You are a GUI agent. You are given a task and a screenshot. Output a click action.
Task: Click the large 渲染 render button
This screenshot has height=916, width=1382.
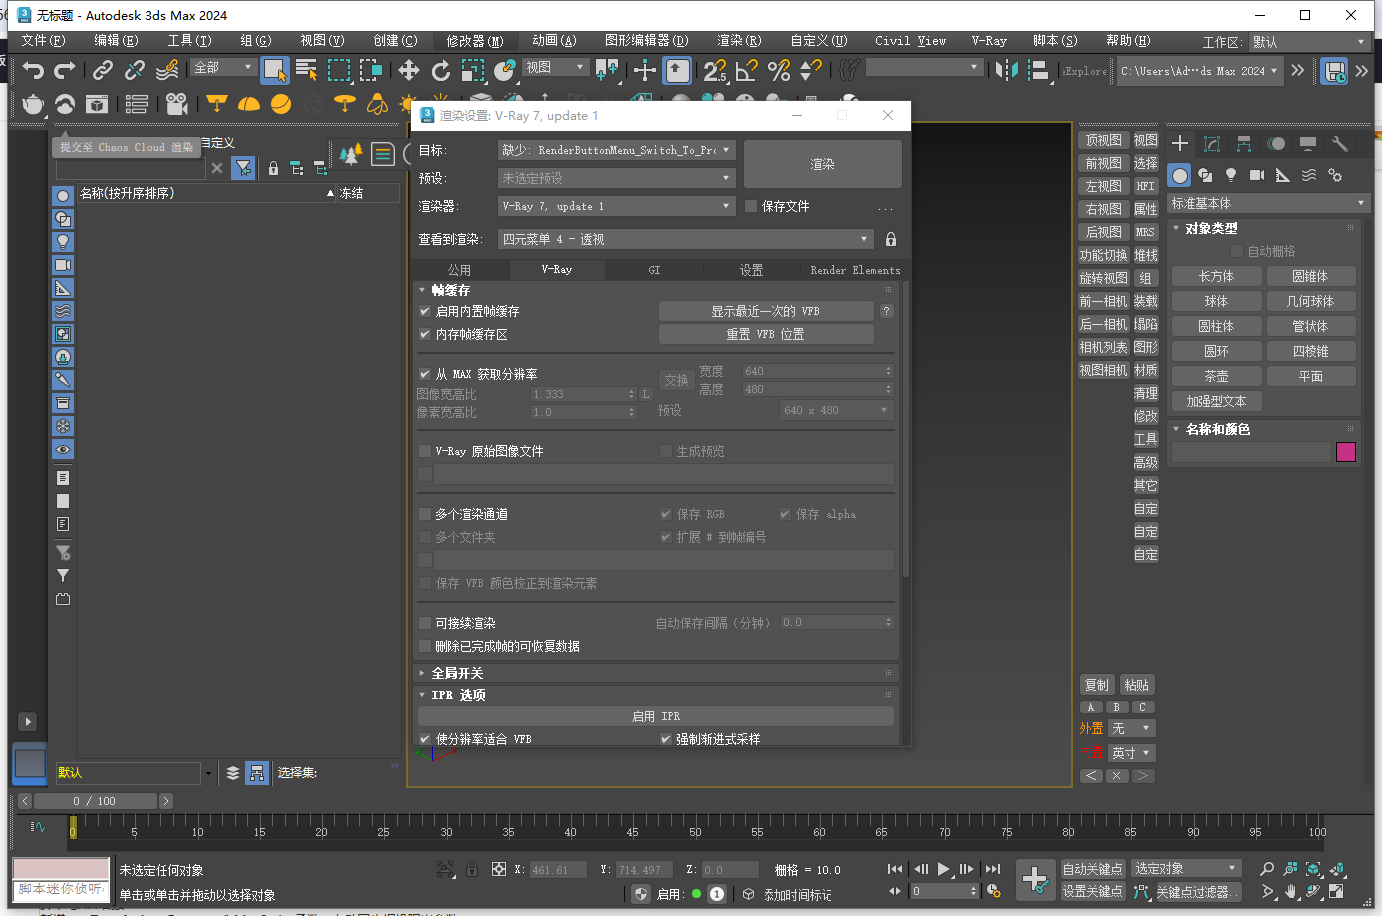(x=822, y=164)
